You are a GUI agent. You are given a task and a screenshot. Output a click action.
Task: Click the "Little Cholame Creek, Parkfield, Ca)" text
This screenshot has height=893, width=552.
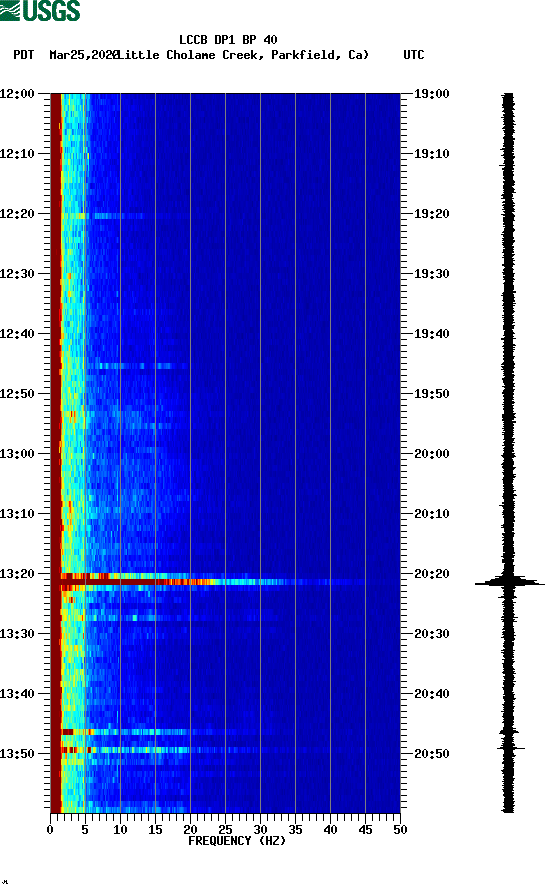click(242, 55)
